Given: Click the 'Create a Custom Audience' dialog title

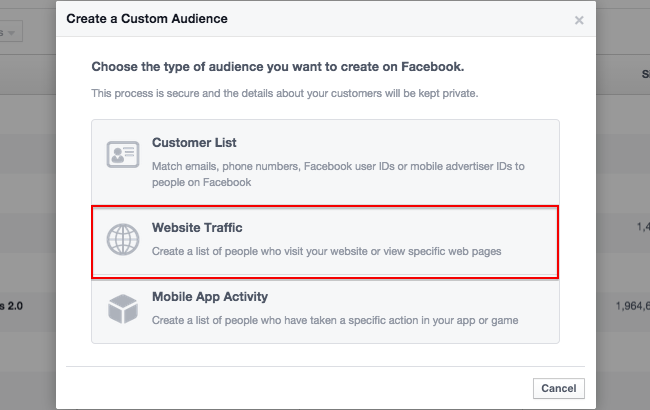Looking at the screenshot, I should click(147, 19).
